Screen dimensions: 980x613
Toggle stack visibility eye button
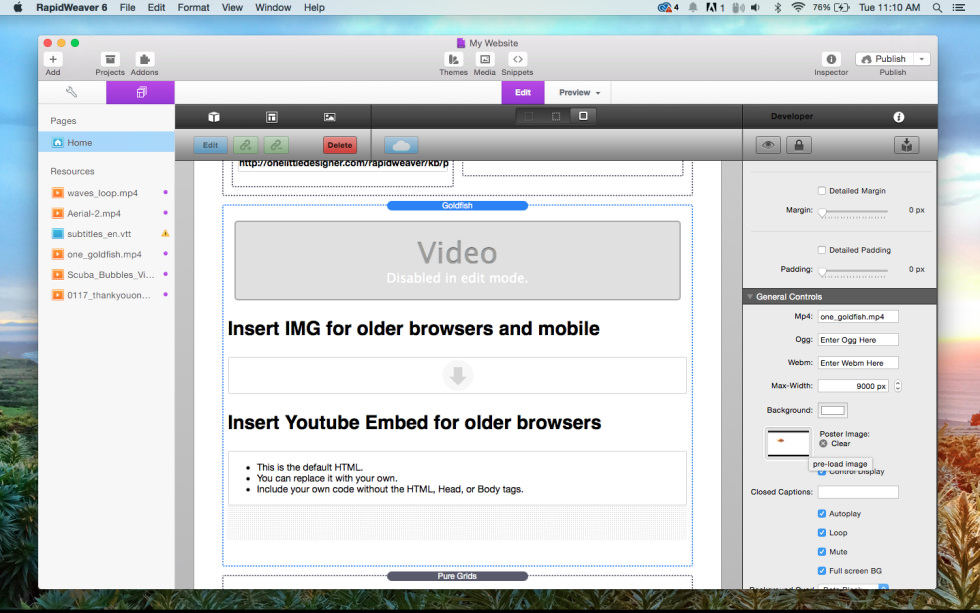point(768,145)
